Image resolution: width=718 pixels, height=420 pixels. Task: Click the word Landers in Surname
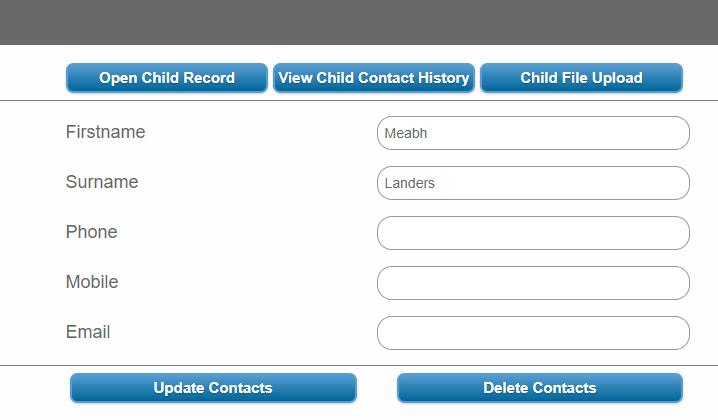pyautogui.click(x=410, y=183)
